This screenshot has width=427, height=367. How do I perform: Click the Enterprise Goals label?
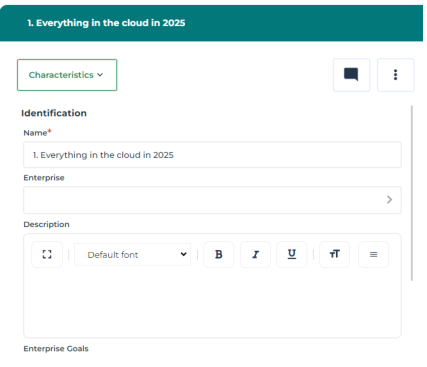click(x=56, y=349)
